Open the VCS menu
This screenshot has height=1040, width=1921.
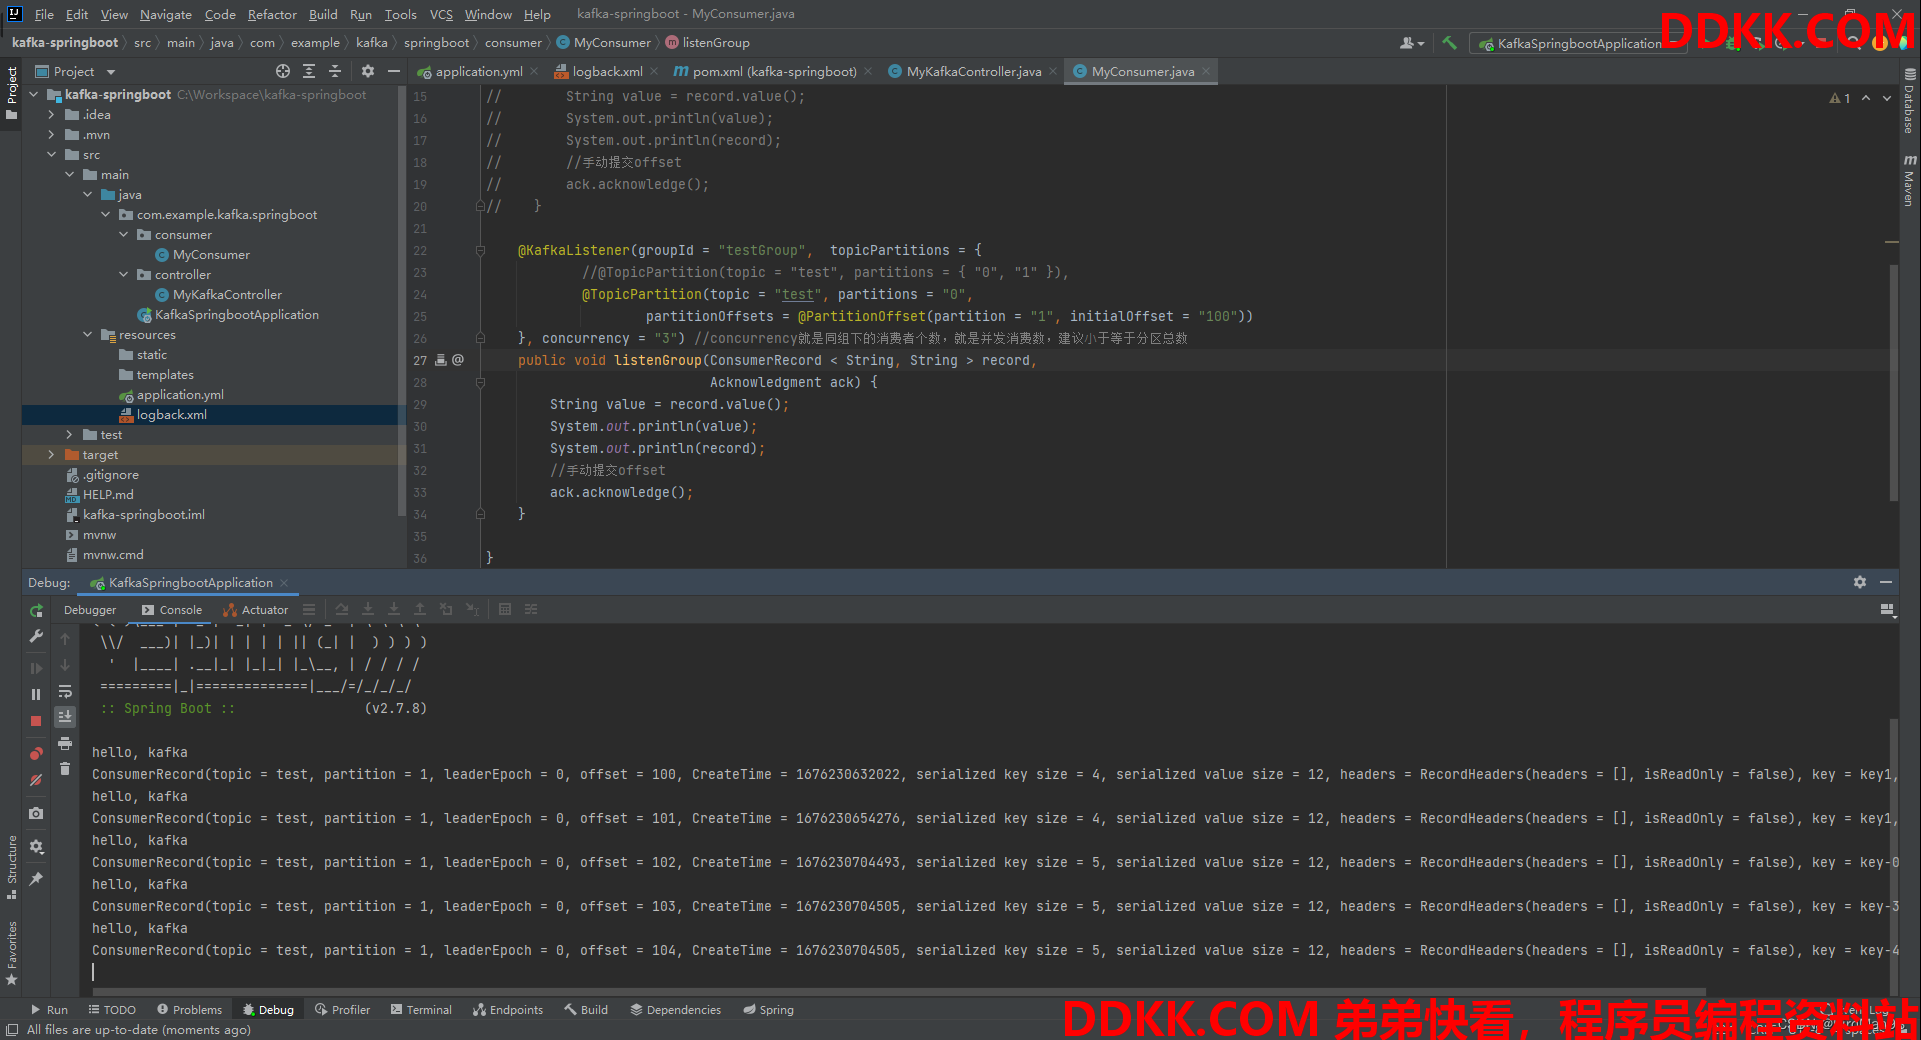(x=441, y=14)
